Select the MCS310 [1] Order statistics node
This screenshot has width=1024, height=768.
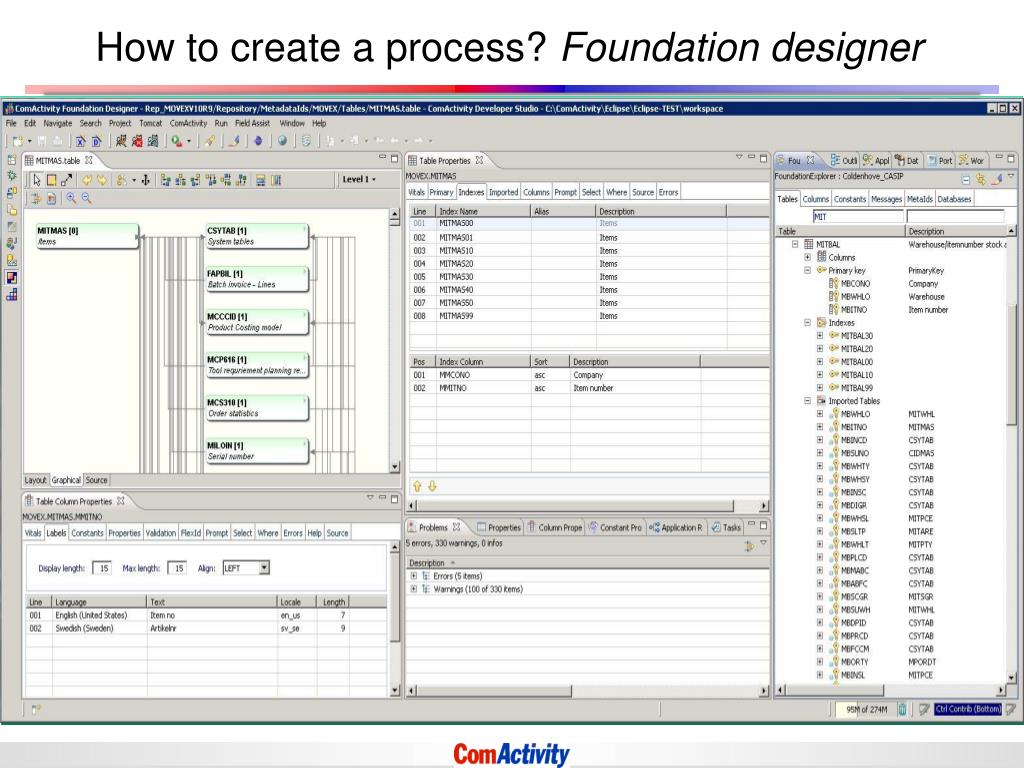256,408
